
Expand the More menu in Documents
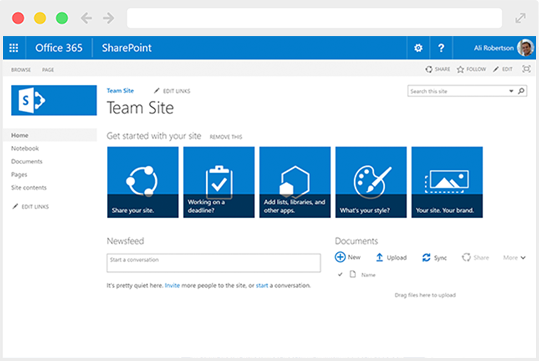[514, 258]
